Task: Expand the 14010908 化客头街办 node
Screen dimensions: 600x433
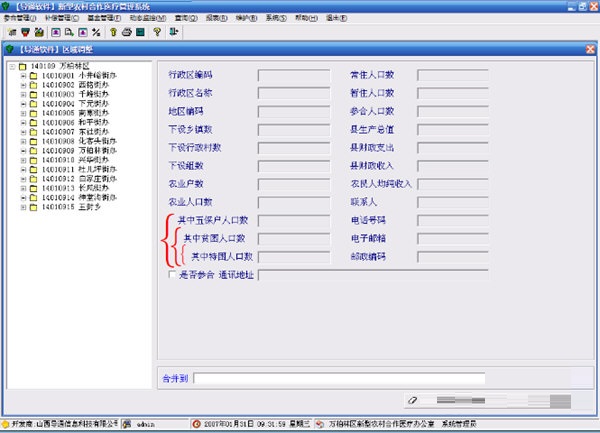Action: [23, 142]
